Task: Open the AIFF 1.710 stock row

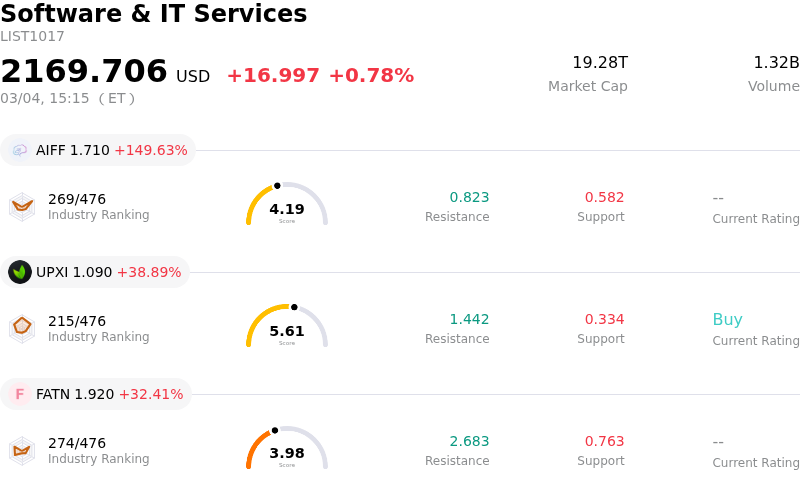Action: tap(111, 150)
